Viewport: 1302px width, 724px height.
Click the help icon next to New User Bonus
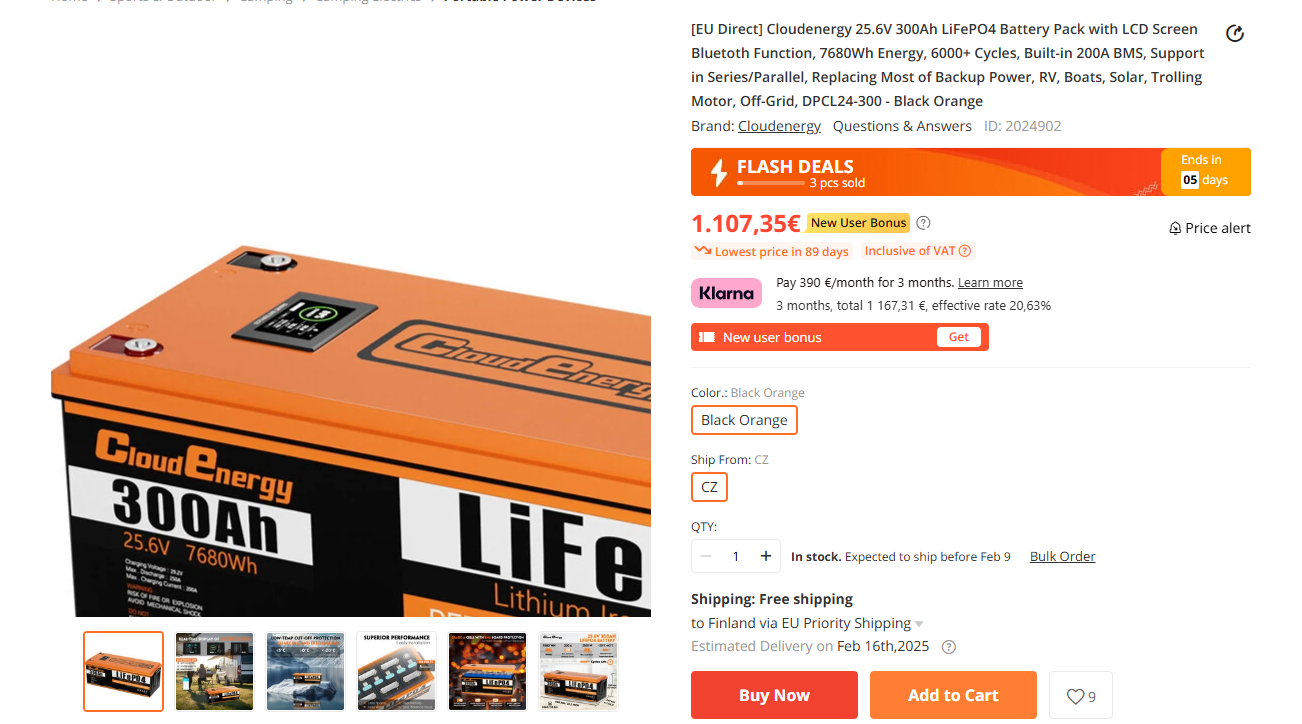coord(923,223)
